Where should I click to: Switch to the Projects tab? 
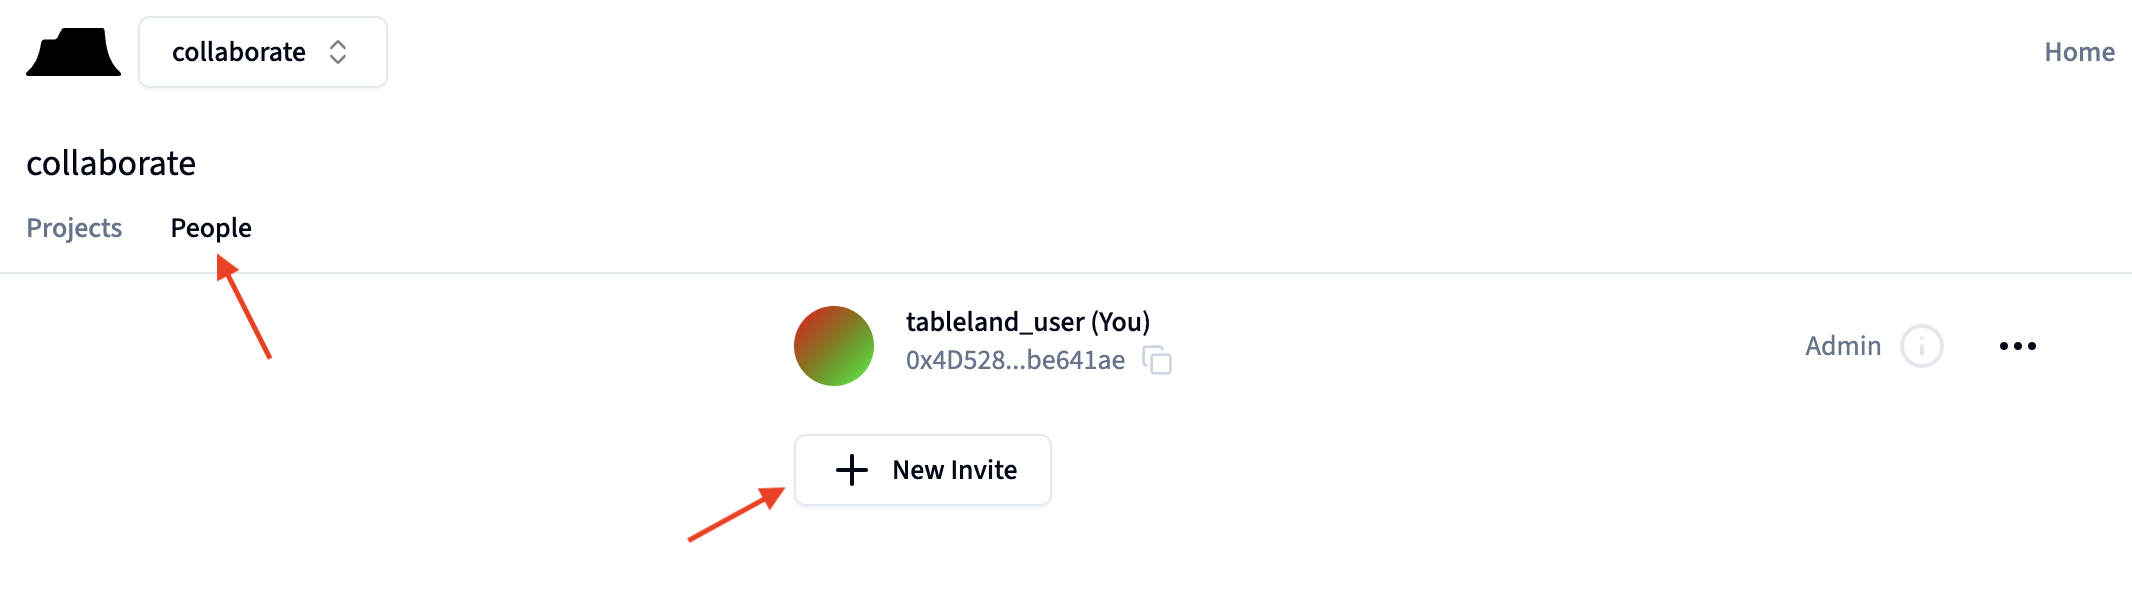point(74,228)
